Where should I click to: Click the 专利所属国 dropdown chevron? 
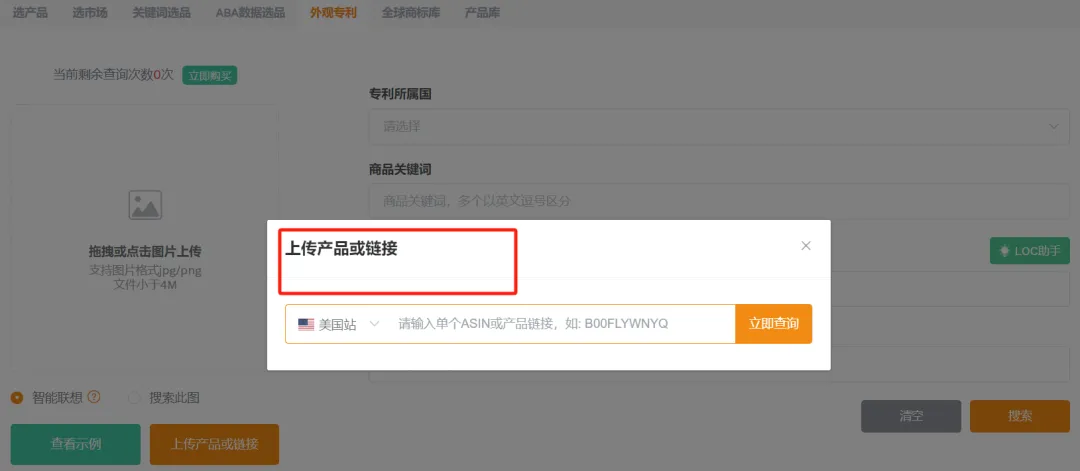point(1053,127)
